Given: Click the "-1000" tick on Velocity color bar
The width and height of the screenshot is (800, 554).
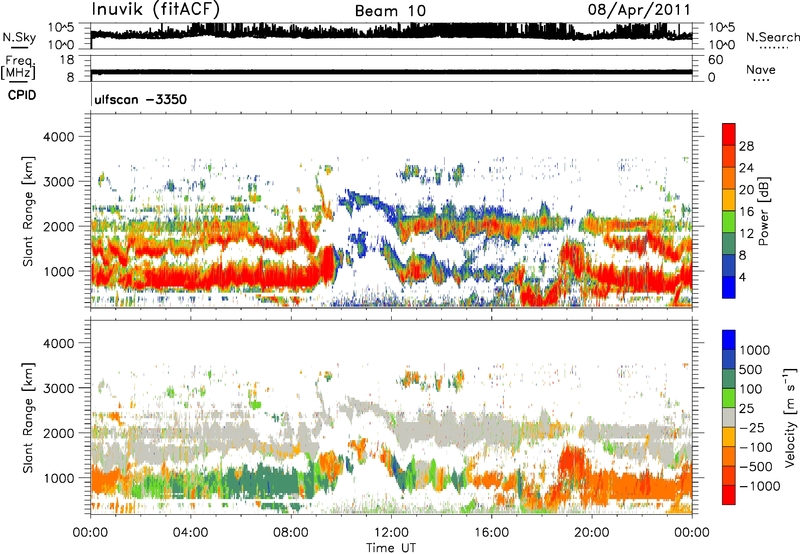Looking at the screenshot, I should tap(759, 486).
